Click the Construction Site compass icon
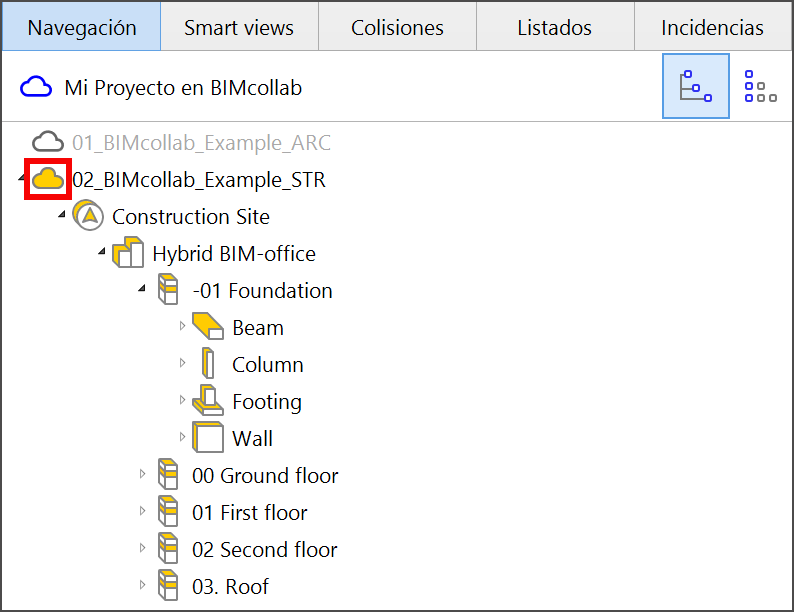Screen dimensions: 794x612 tap(88, 216)
